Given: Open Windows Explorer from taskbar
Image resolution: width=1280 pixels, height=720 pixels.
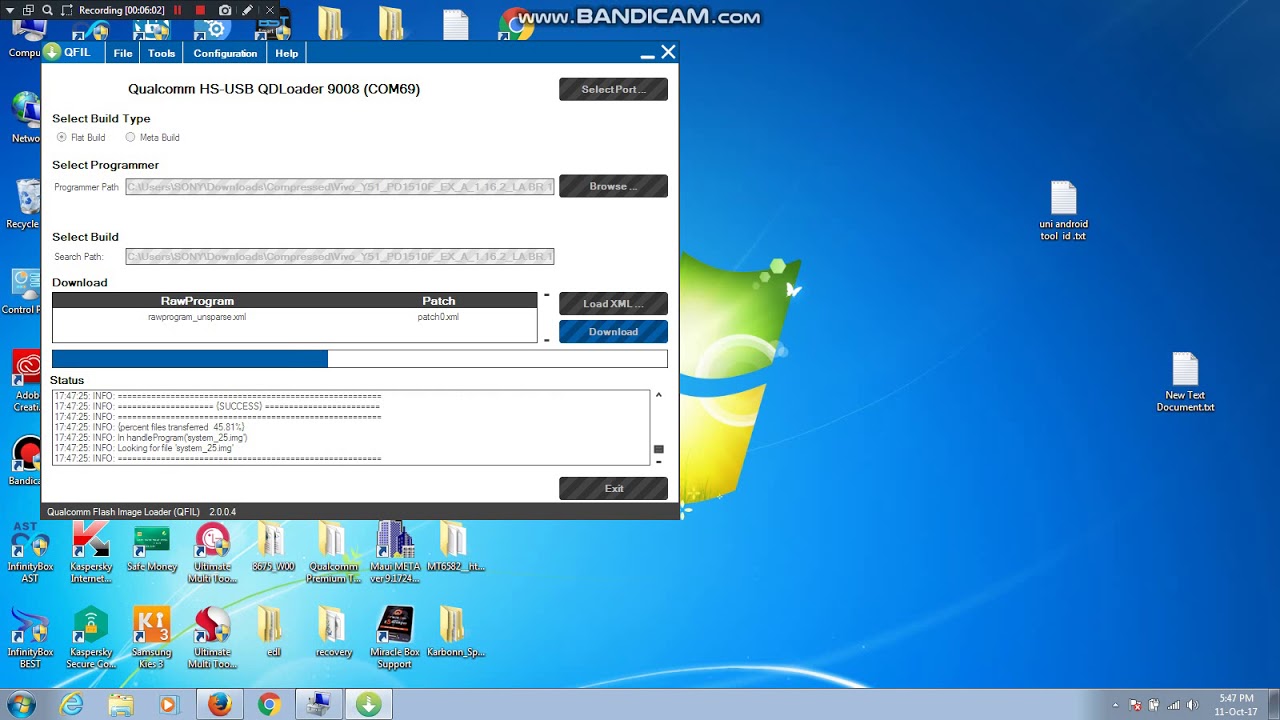Looking at the screenshot, I should tap(121, 705).
